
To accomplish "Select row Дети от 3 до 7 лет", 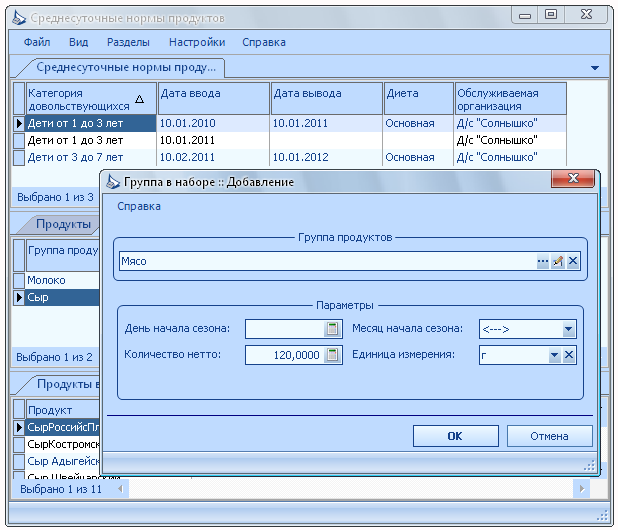I will (x=290, y=157).
